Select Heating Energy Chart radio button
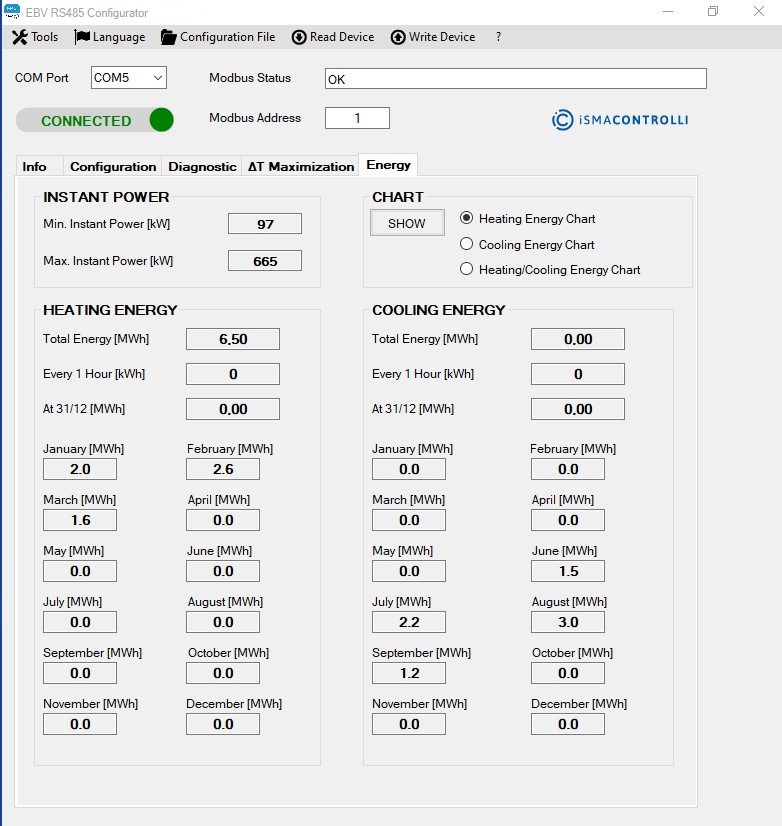Screen dimensions: 782x826 point(466,218)
